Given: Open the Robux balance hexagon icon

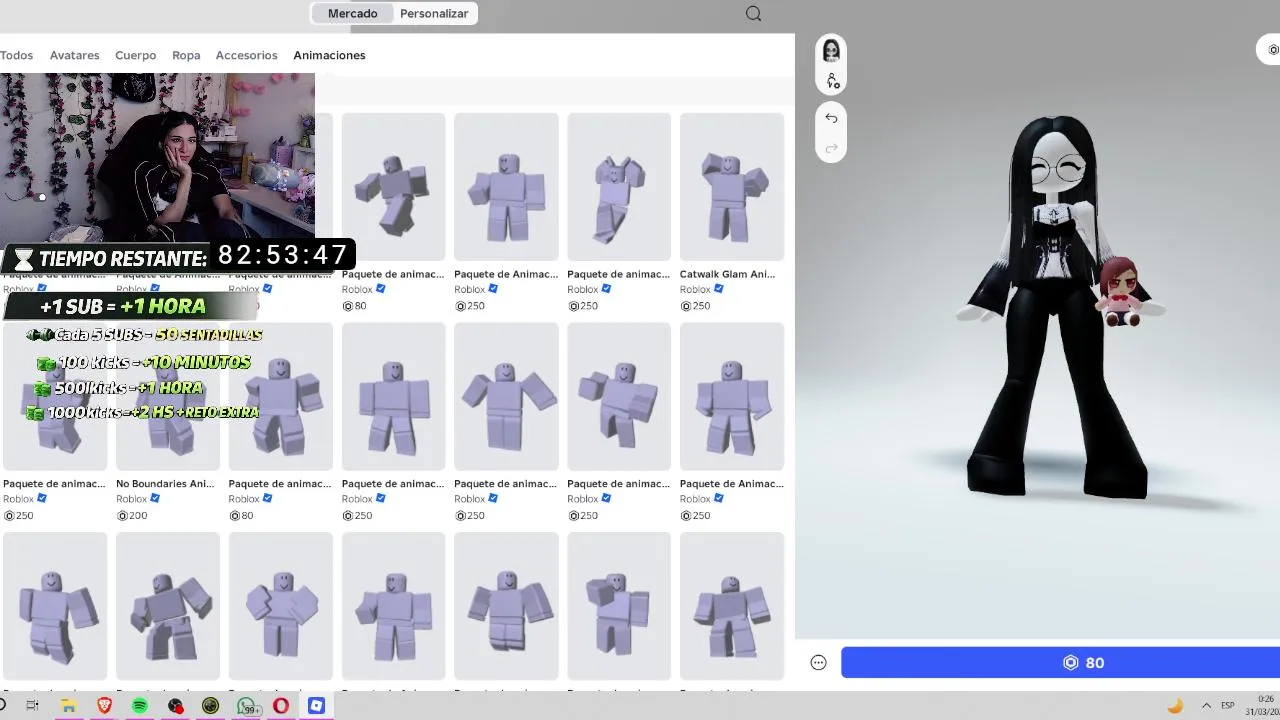Looking at the screenshot, I should 1273,49.
